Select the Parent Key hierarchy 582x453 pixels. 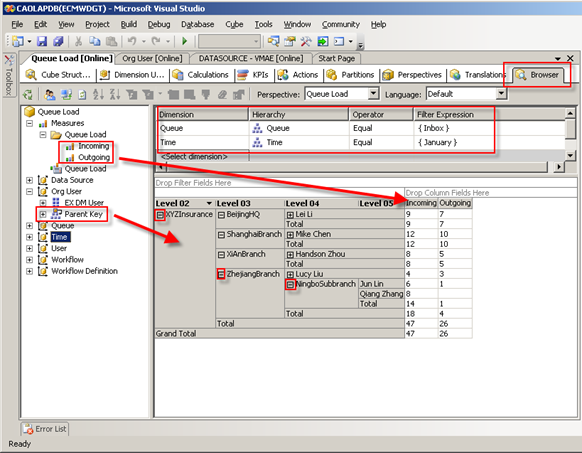(x=83, y=214)
